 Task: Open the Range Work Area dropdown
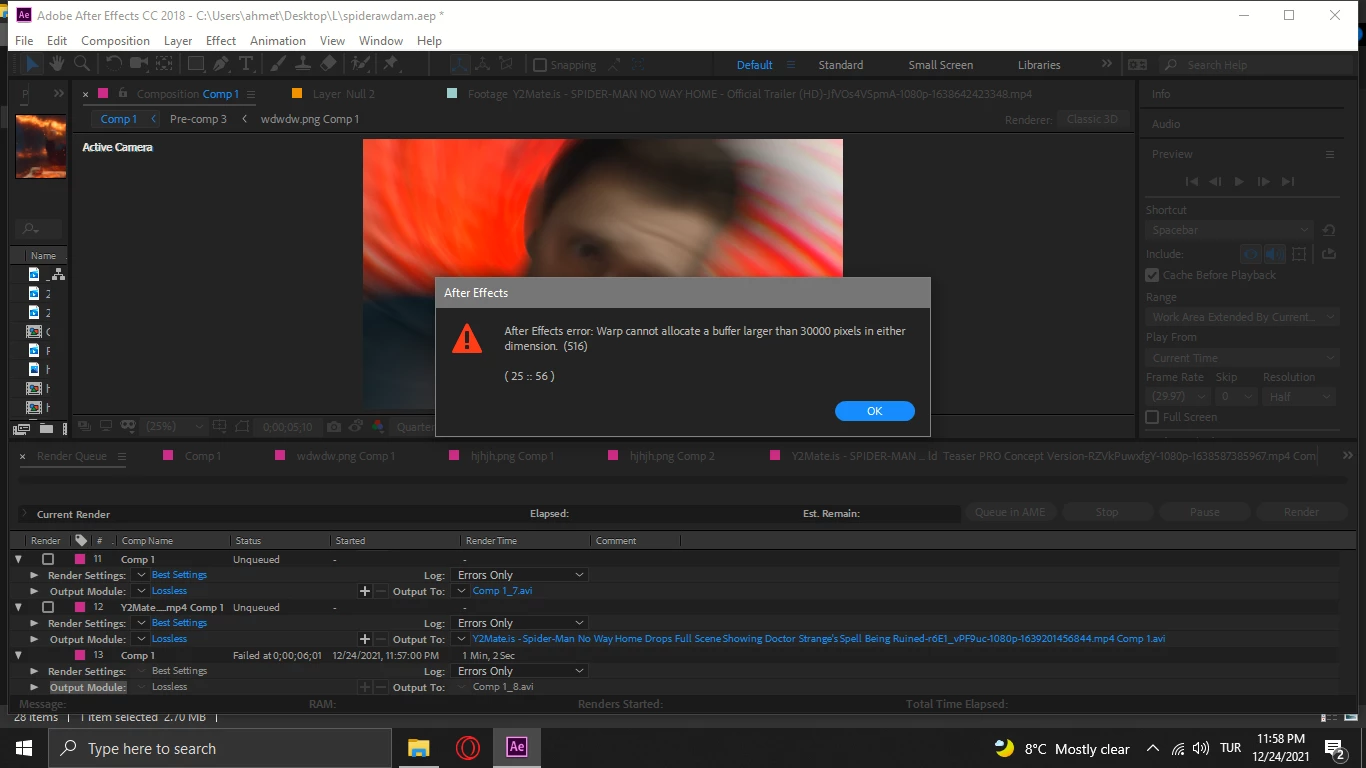(x=1242, y=317)
